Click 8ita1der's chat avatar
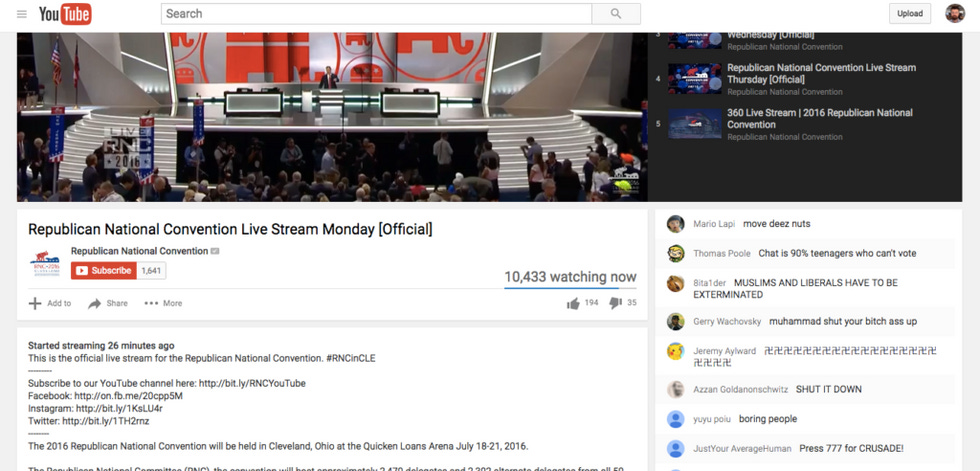Screen dimensions: 980x471 pos(675,283)
